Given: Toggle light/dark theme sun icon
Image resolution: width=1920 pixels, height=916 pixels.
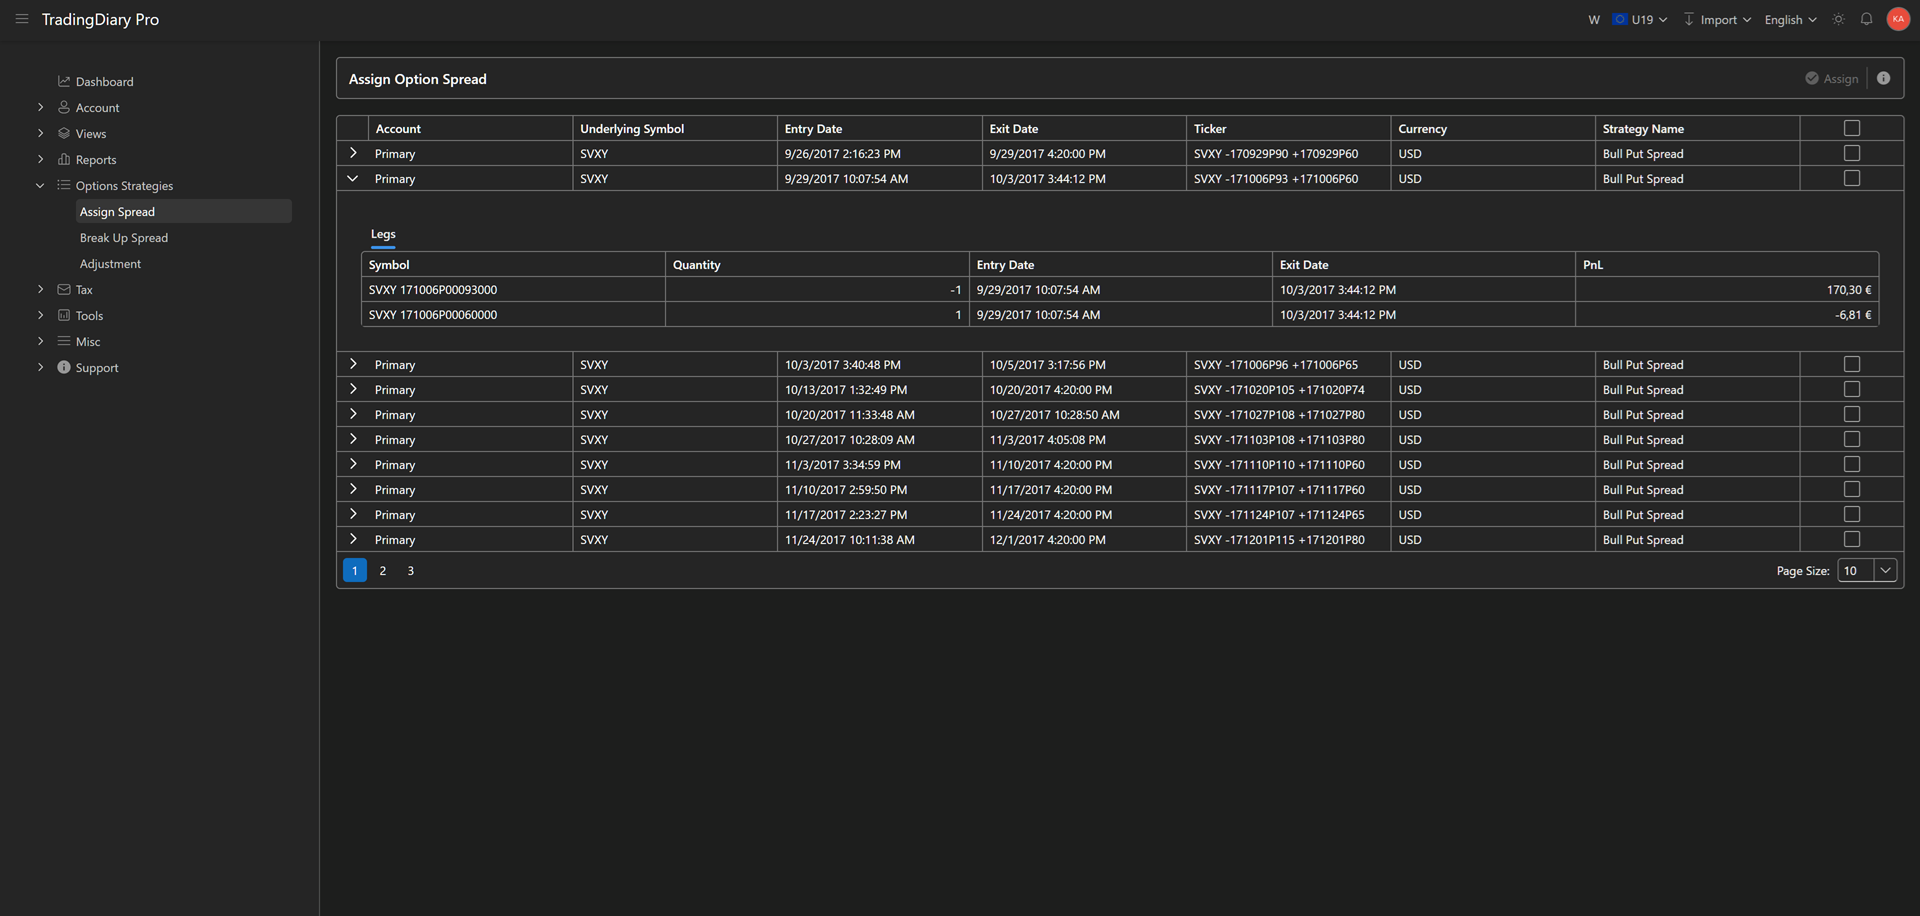Looking at the screenshot, I should [x=1838, y=19].
